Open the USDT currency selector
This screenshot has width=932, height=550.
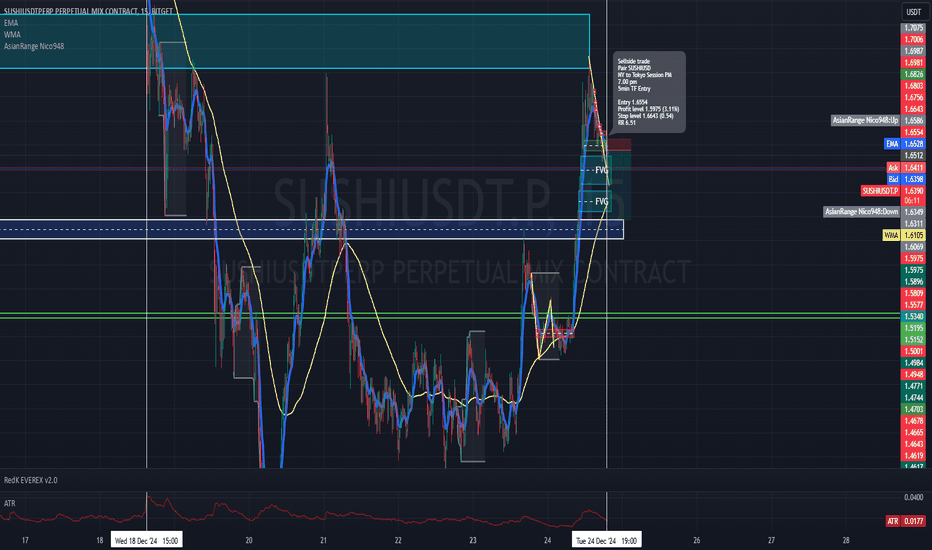click(913, 12)
